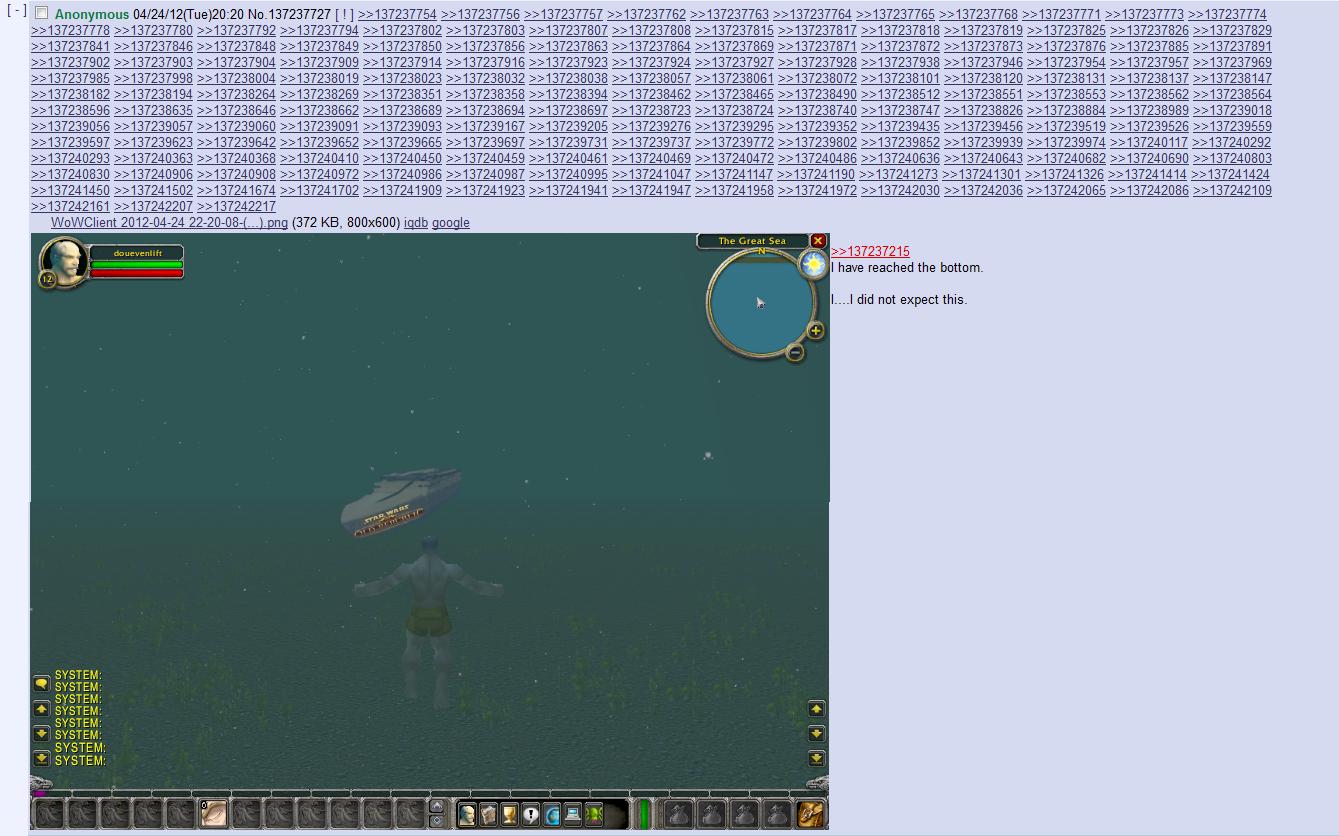This screenshot has width=1339, height=836.
Task: Open reply link >>137240450
Action: pos(402,159)
